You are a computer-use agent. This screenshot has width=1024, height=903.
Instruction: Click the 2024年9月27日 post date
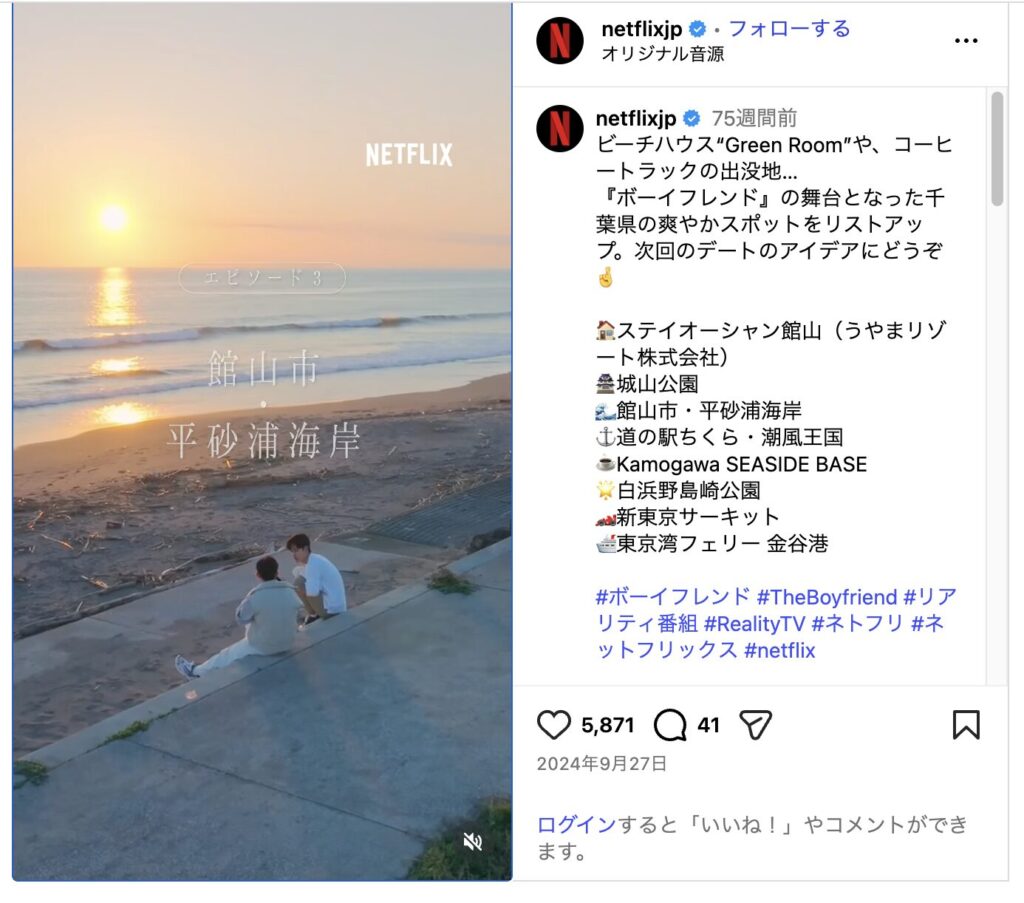(x=601, y=763)
